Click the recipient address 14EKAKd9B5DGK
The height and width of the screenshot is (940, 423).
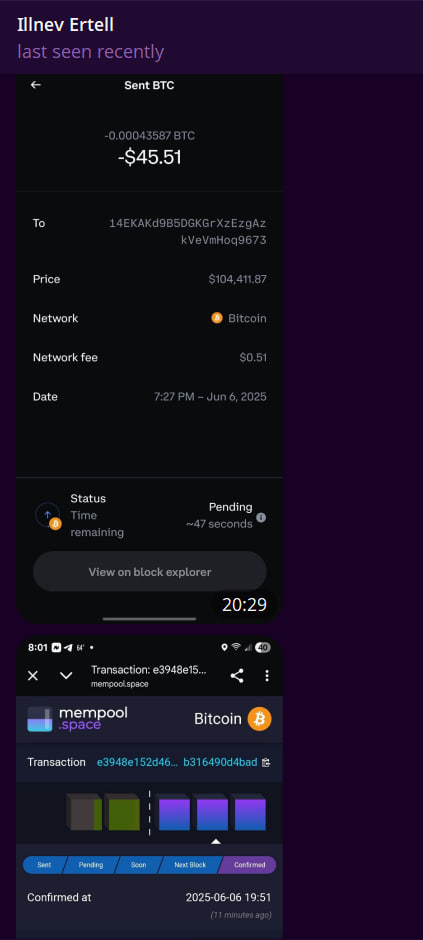(x=188, y=232)
